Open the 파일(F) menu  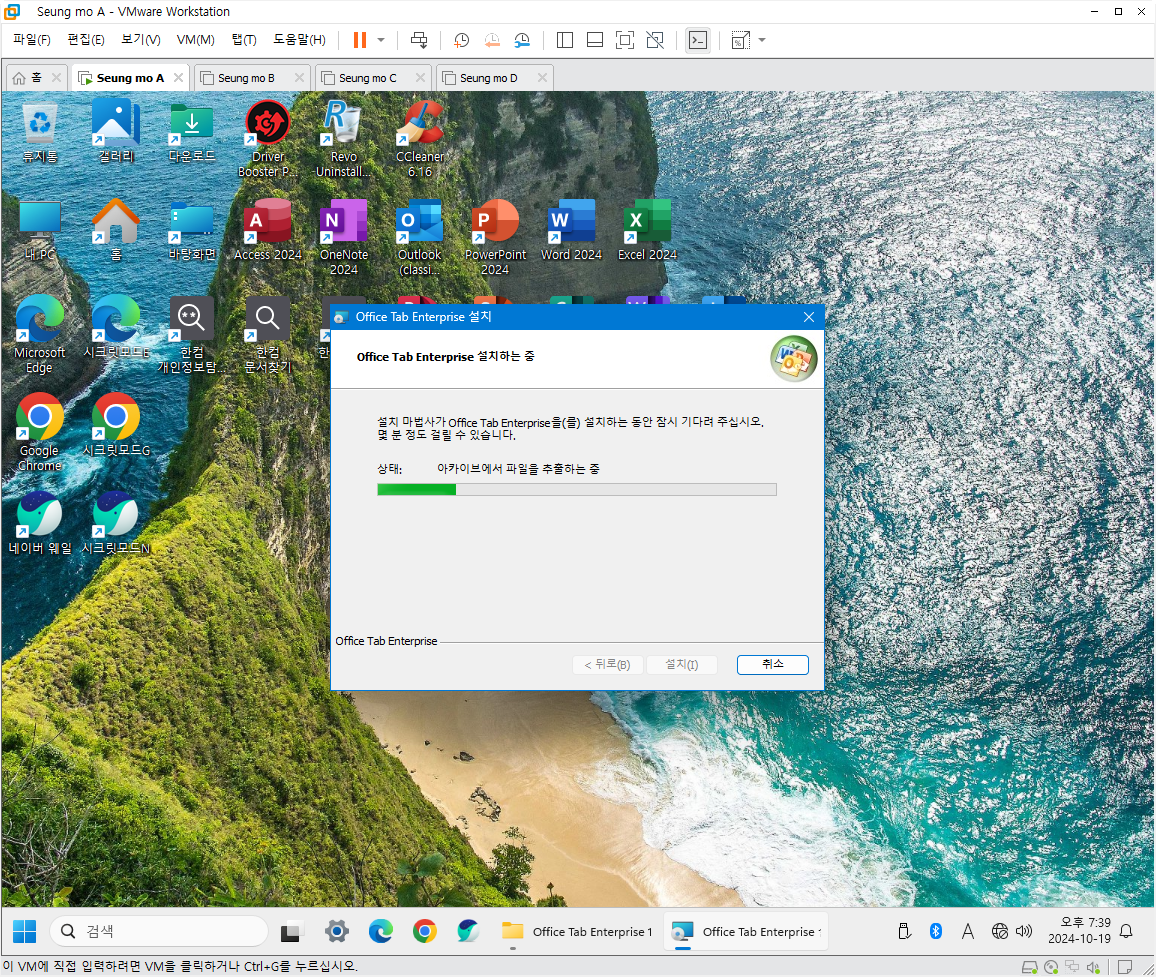pyautogui.click(x=32, y=40)
